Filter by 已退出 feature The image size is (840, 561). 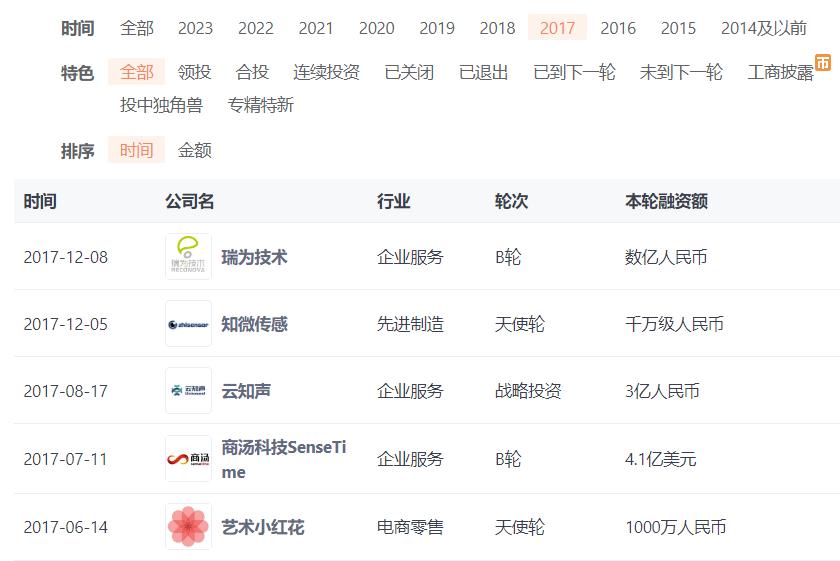(x=484, y=72)
